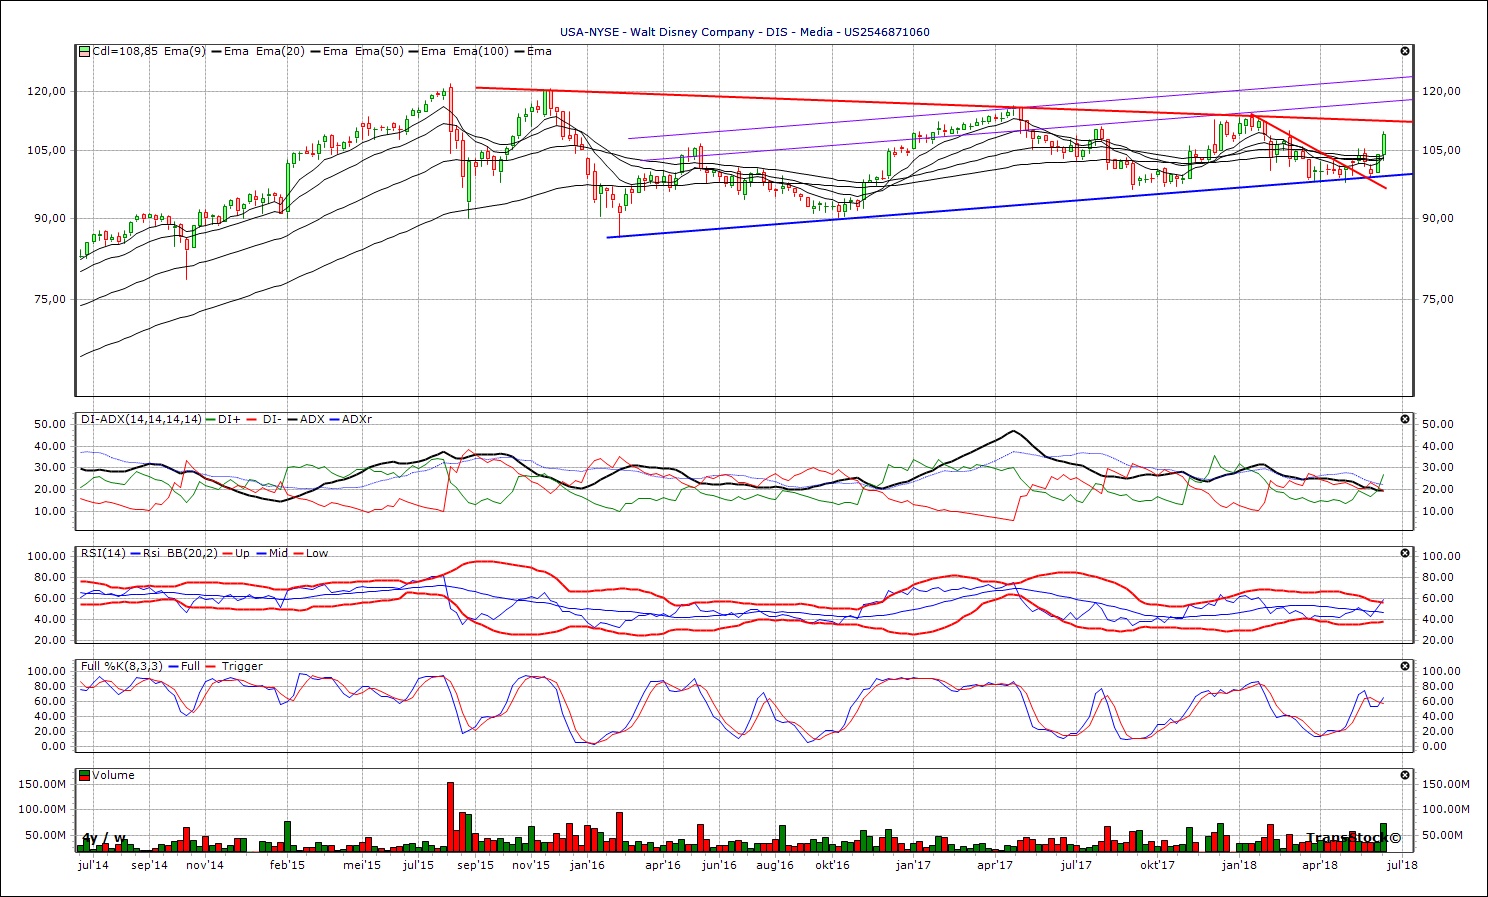Click the RSI(14) indicator title
This screenshot has height=897, width=1488.
click(x=104, y=553)
